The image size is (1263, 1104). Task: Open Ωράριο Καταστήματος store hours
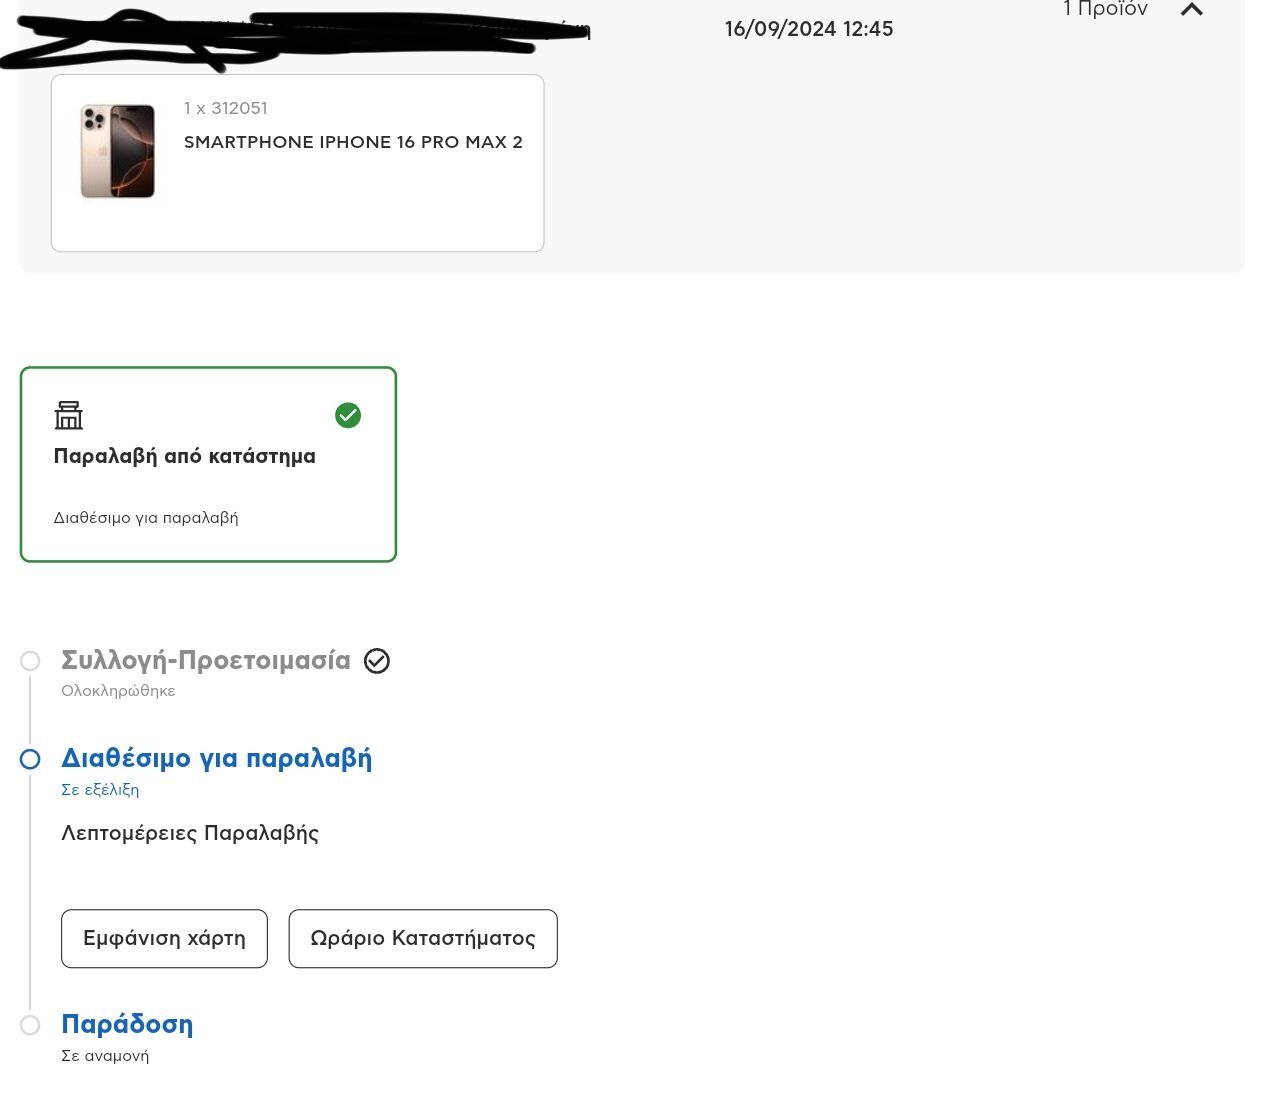point(423,938)
